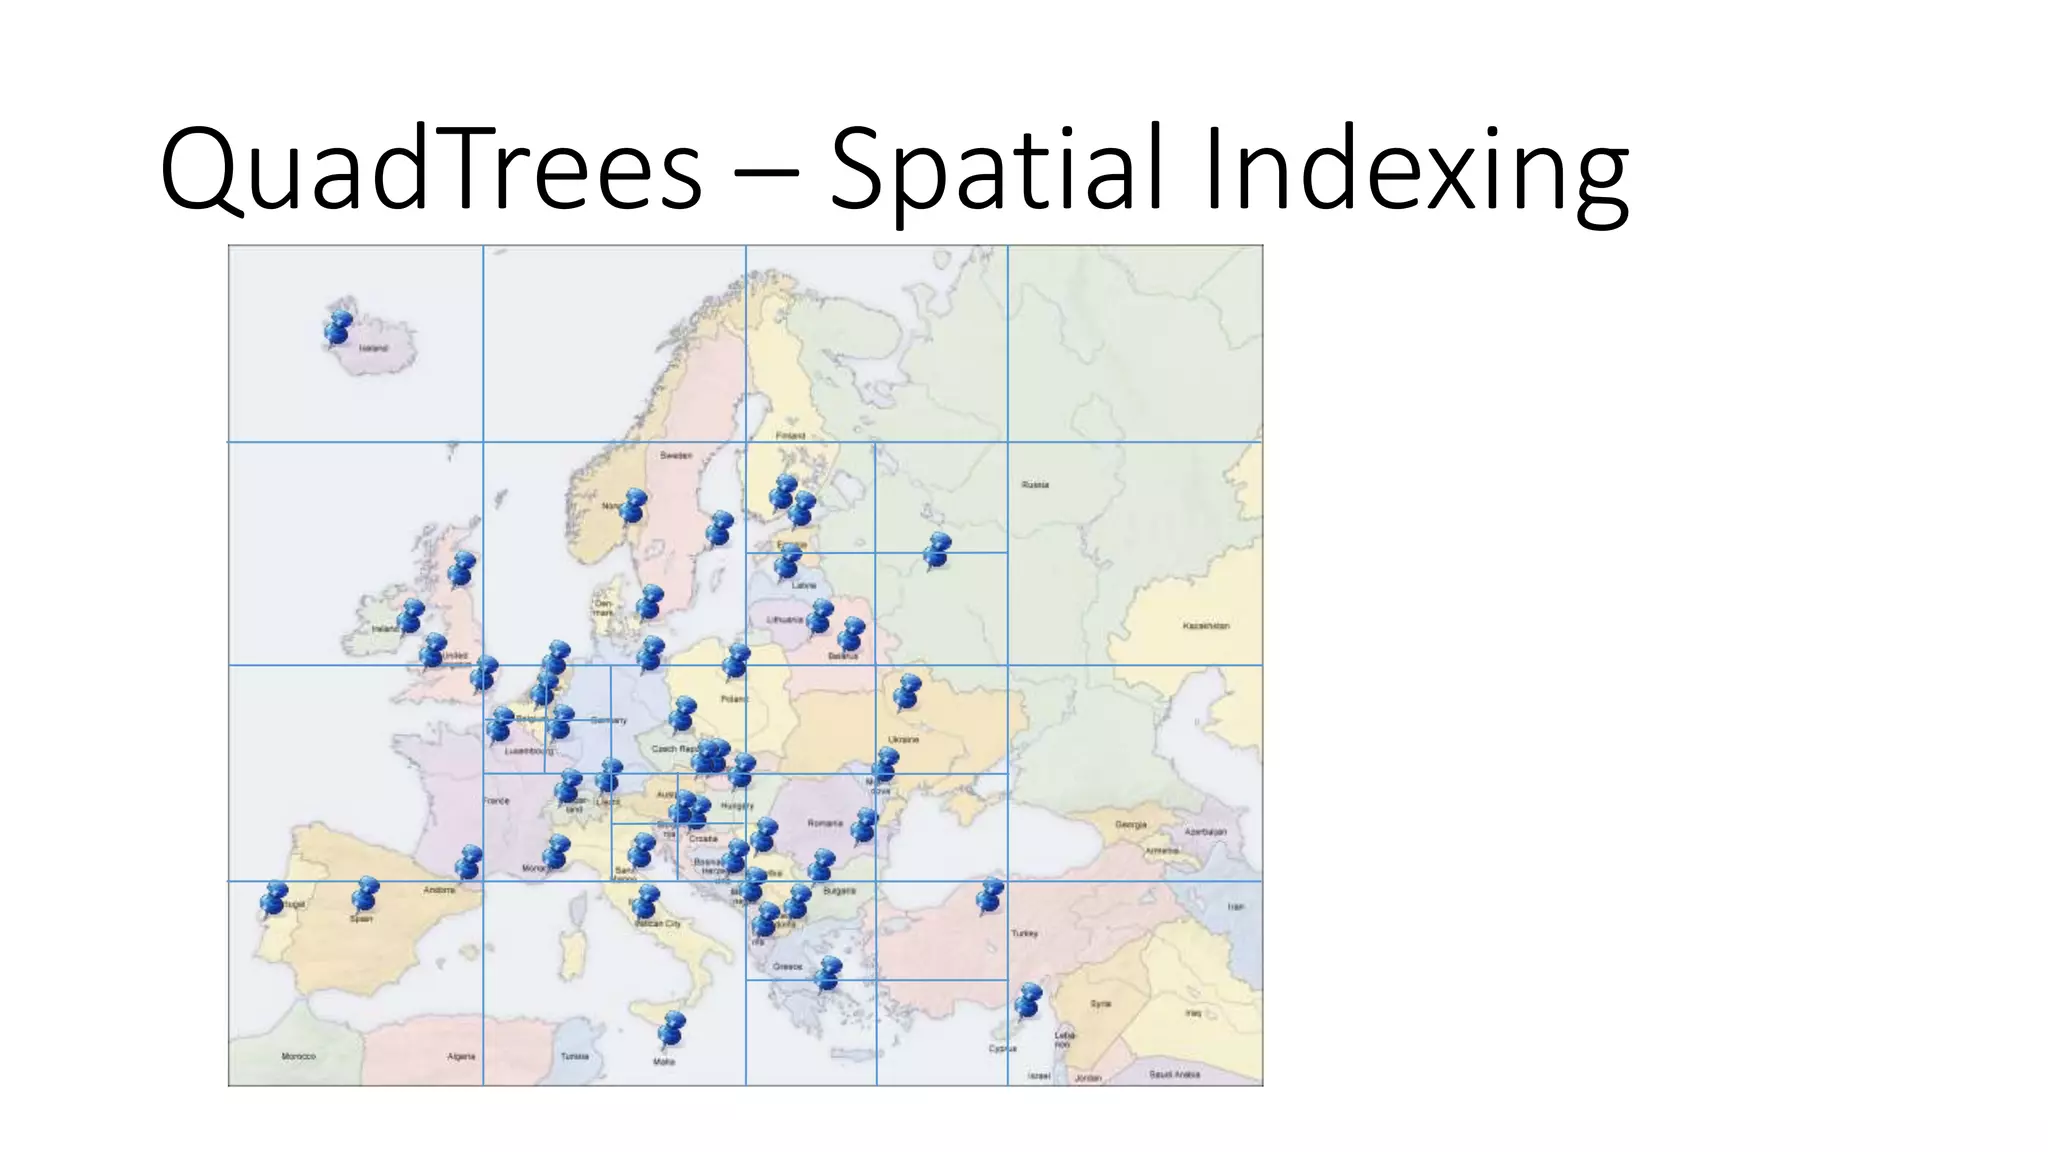Select the lone pushpin in western Russia

point(938,550)
